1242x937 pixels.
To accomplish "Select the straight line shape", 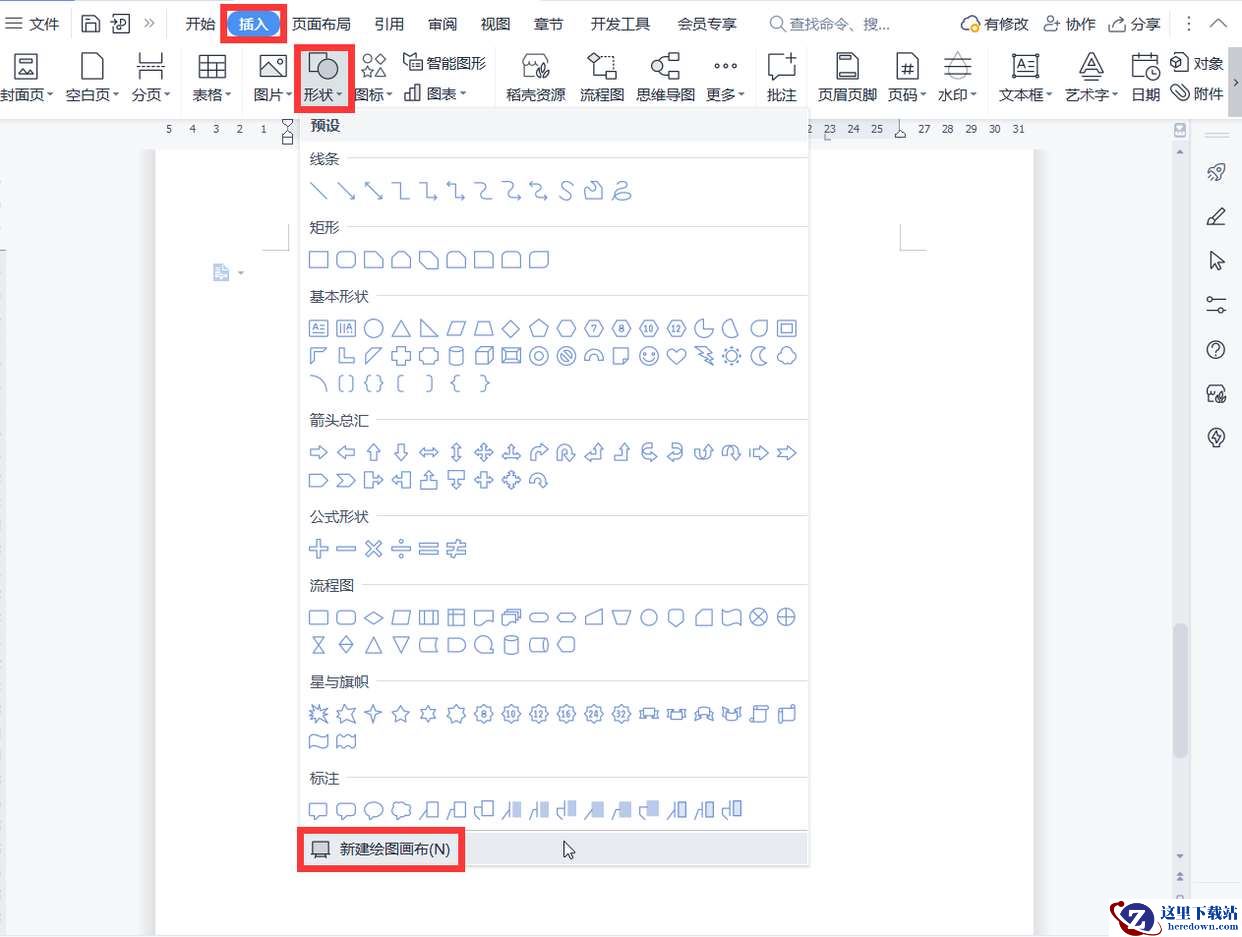I will (x=319, y=191).
